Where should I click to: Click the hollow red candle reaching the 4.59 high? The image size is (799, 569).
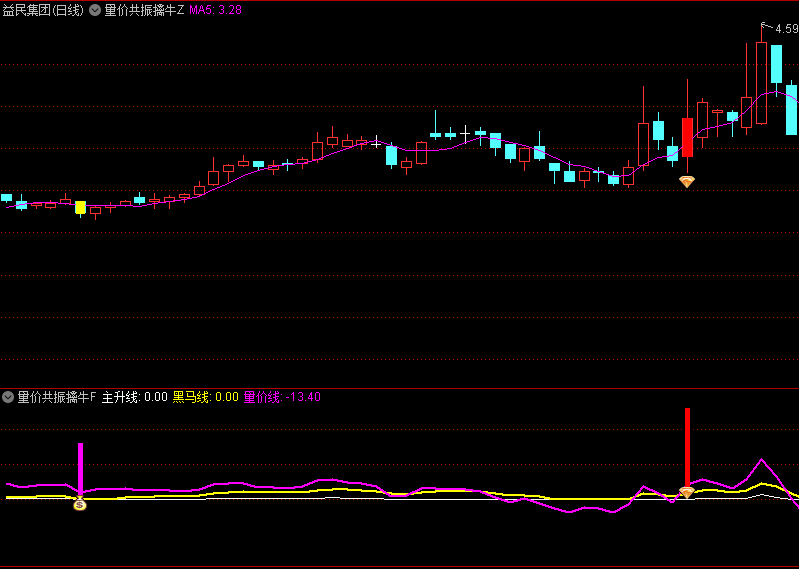point(761,82)
